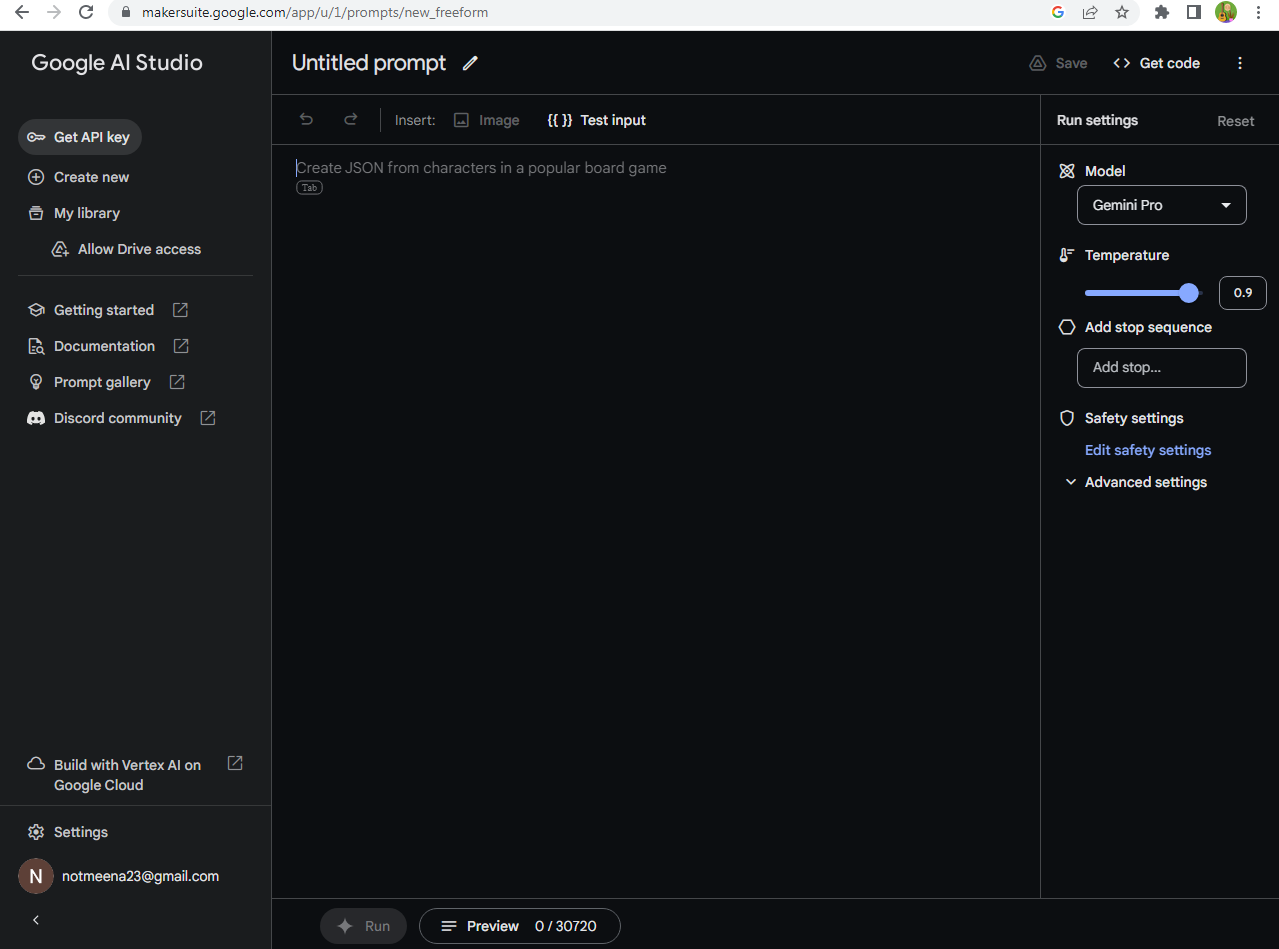Click the Add stop sequence input field
This screenshot has width=1279, height=949.
point(1162,368)
